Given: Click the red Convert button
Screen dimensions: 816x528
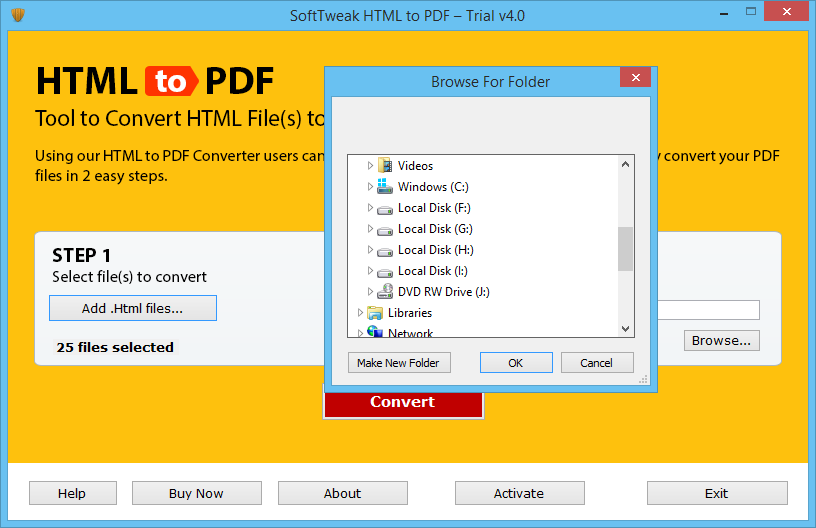Looking at the screenshot, I should pos(403,404).
